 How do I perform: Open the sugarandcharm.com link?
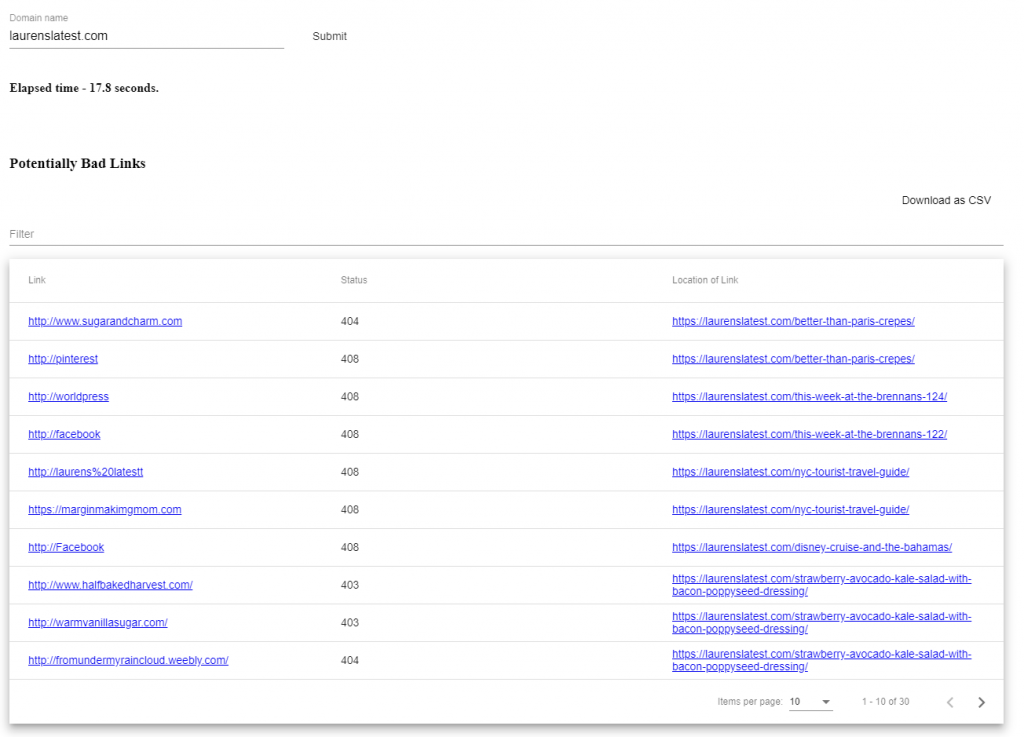pos(105,321)
